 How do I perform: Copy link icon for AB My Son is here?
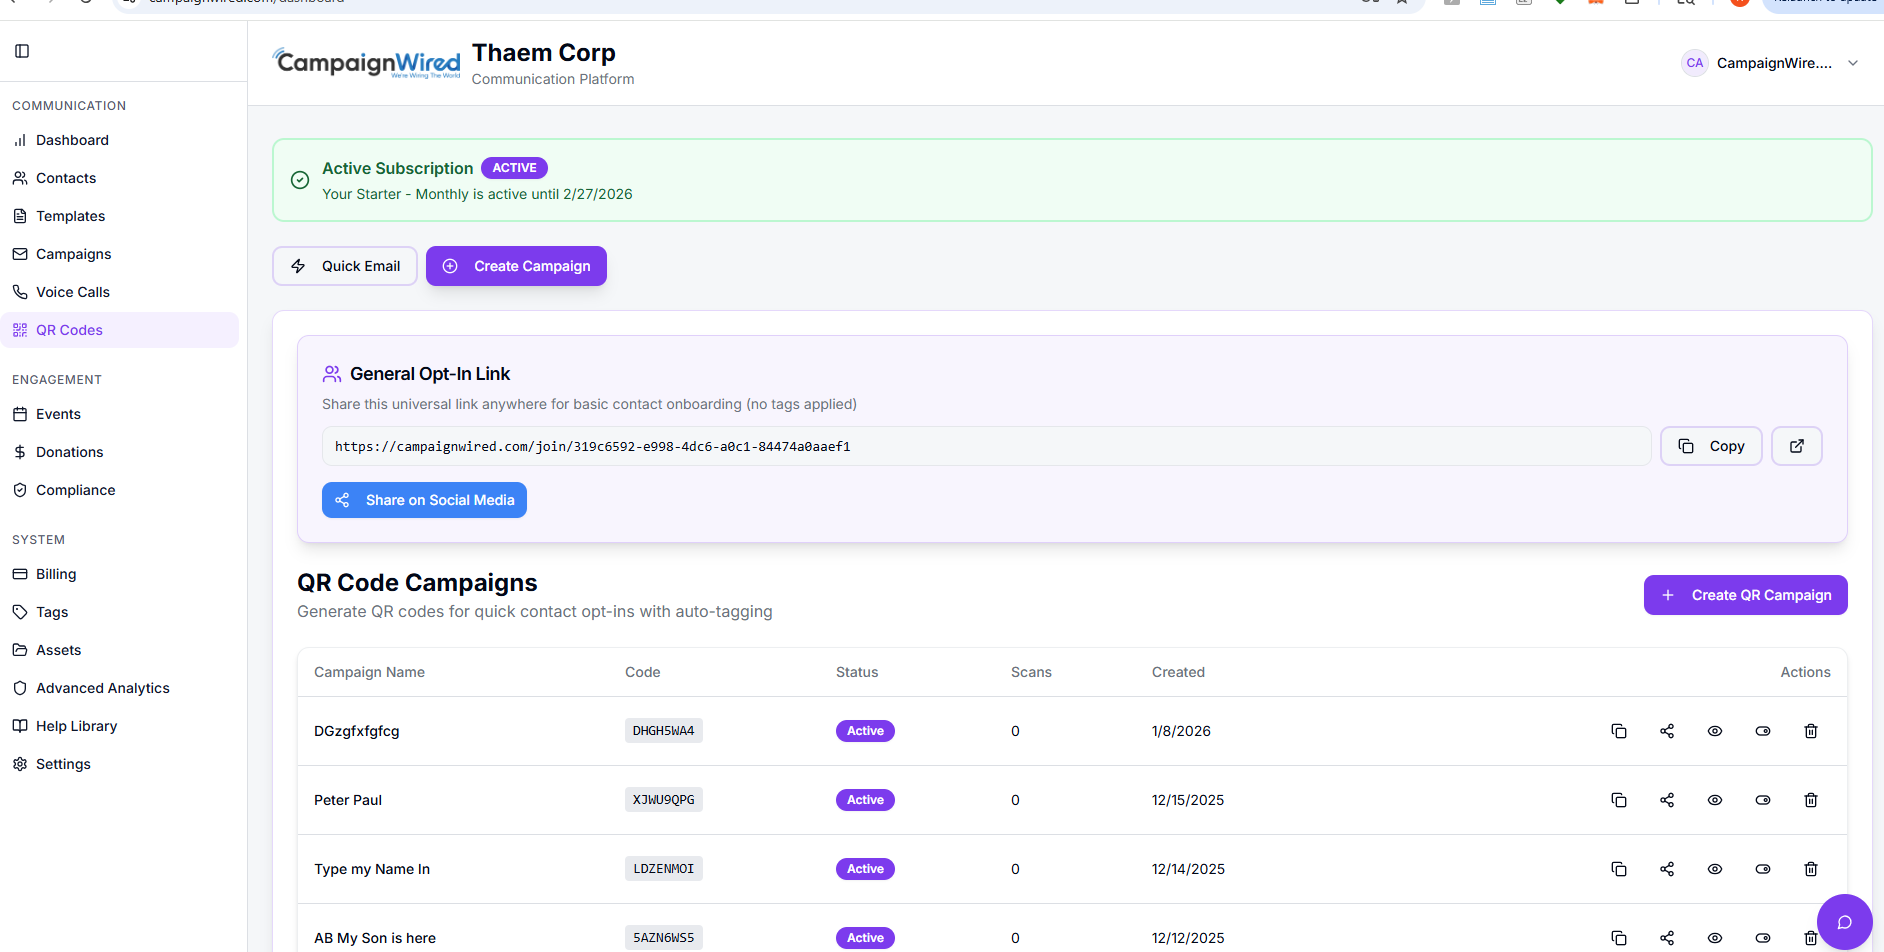click(x=1619, y=938)
